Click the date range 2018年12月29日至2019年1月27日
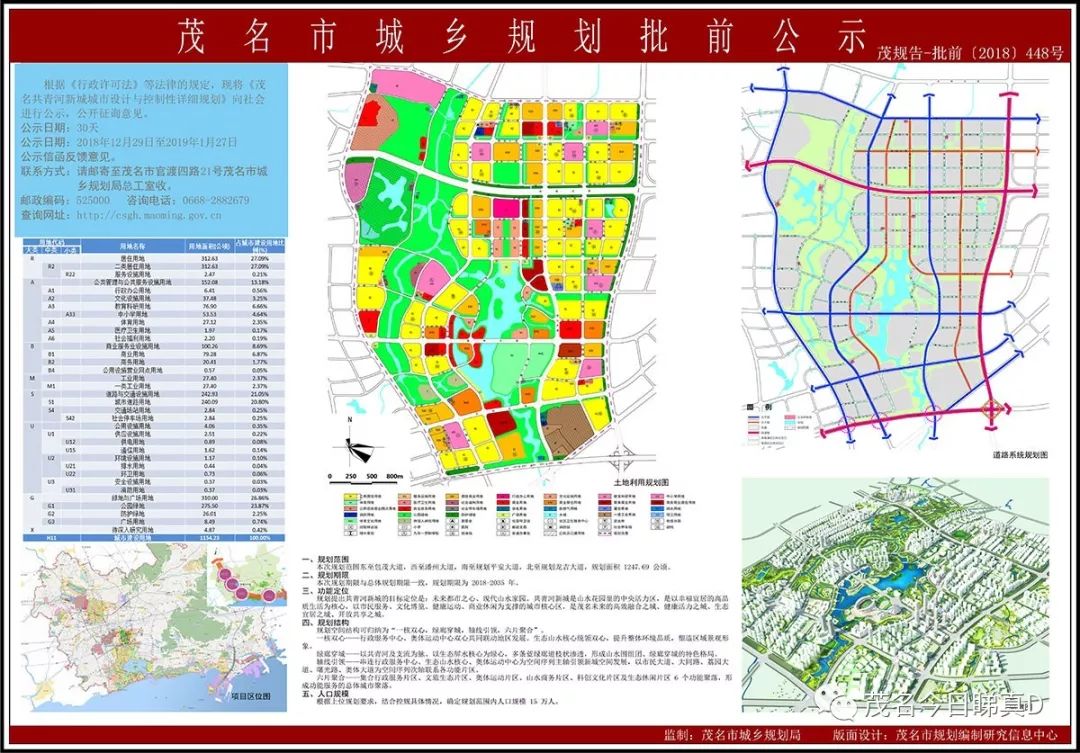Viewport: 1080px width, 753px height. coord(156,142)
